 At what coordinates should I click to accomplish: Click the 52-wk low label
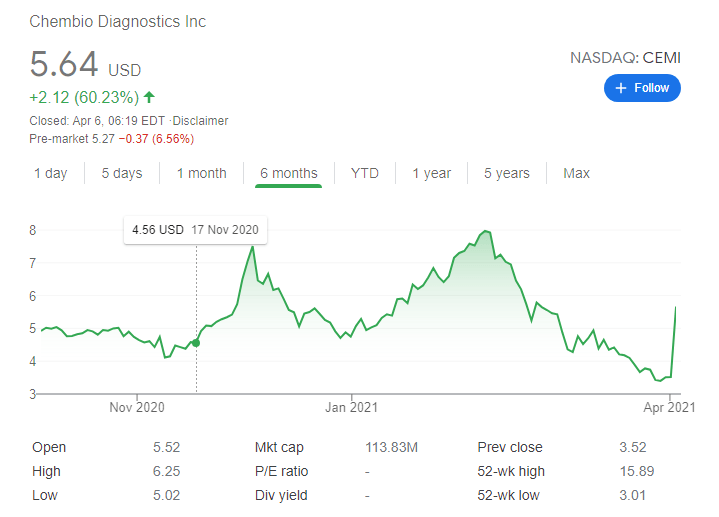tap(509, 495)
